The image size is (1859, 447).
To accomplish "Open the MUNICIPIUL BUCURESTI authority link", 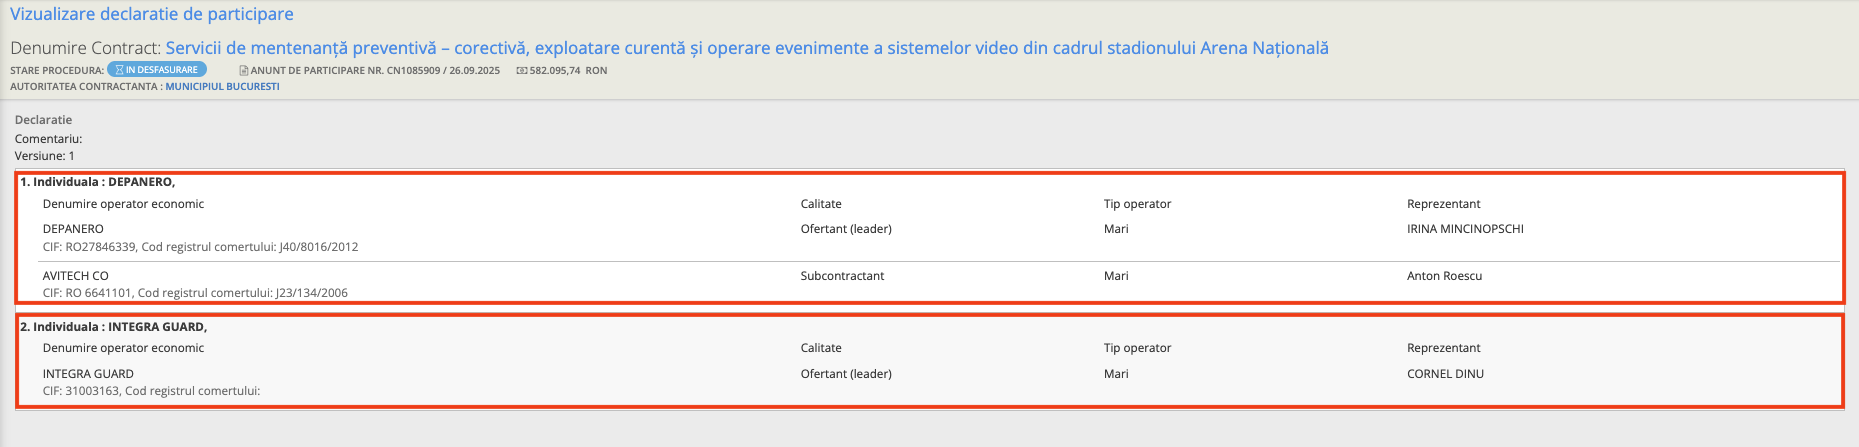I will 222,87.
